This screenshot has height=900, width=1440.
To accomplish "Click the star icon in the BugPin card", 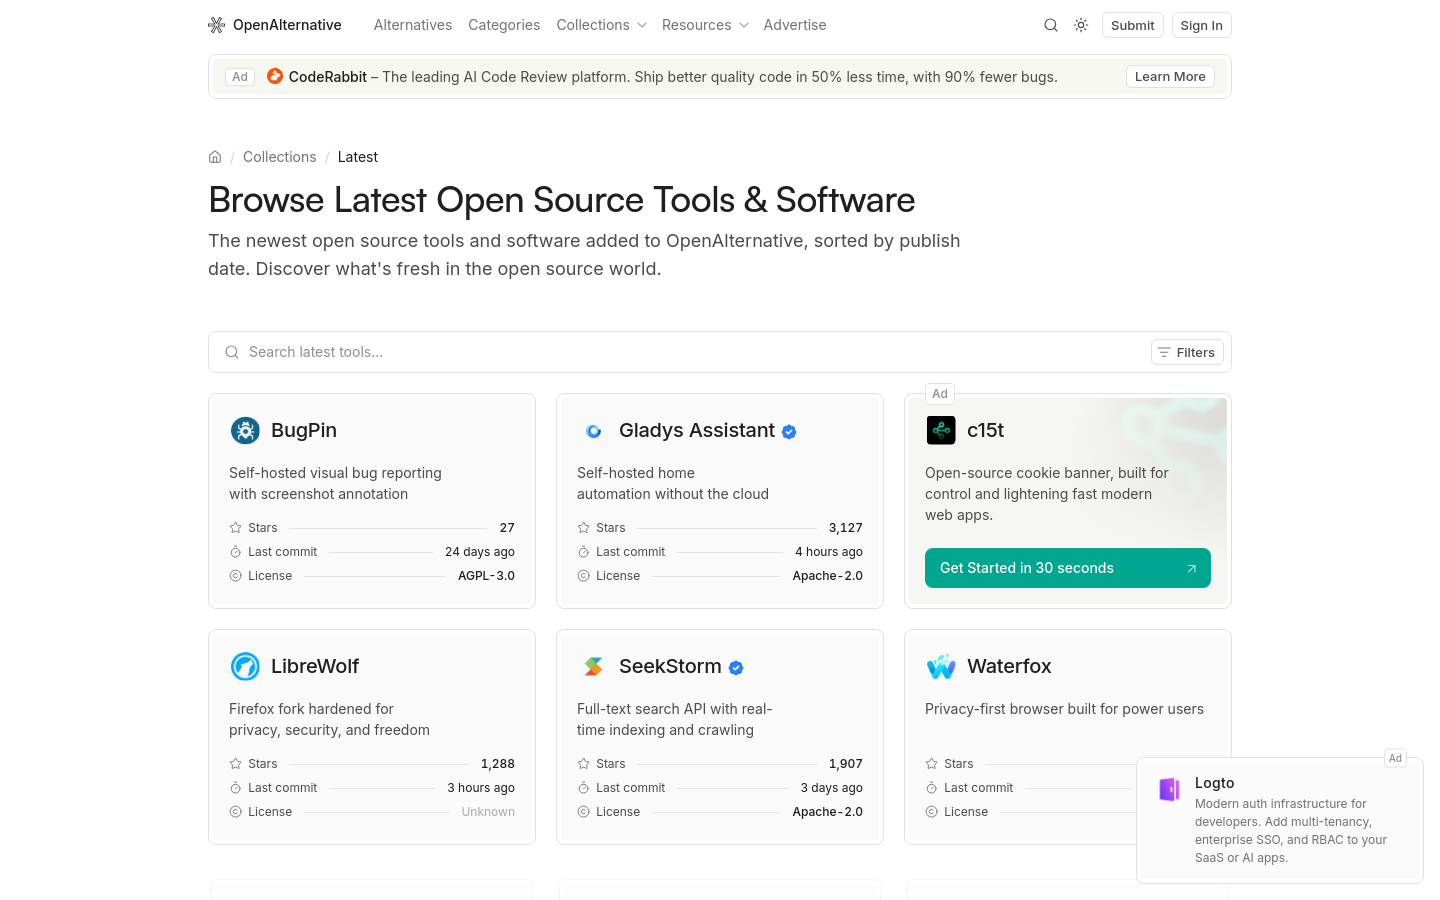I will [236, 528].
